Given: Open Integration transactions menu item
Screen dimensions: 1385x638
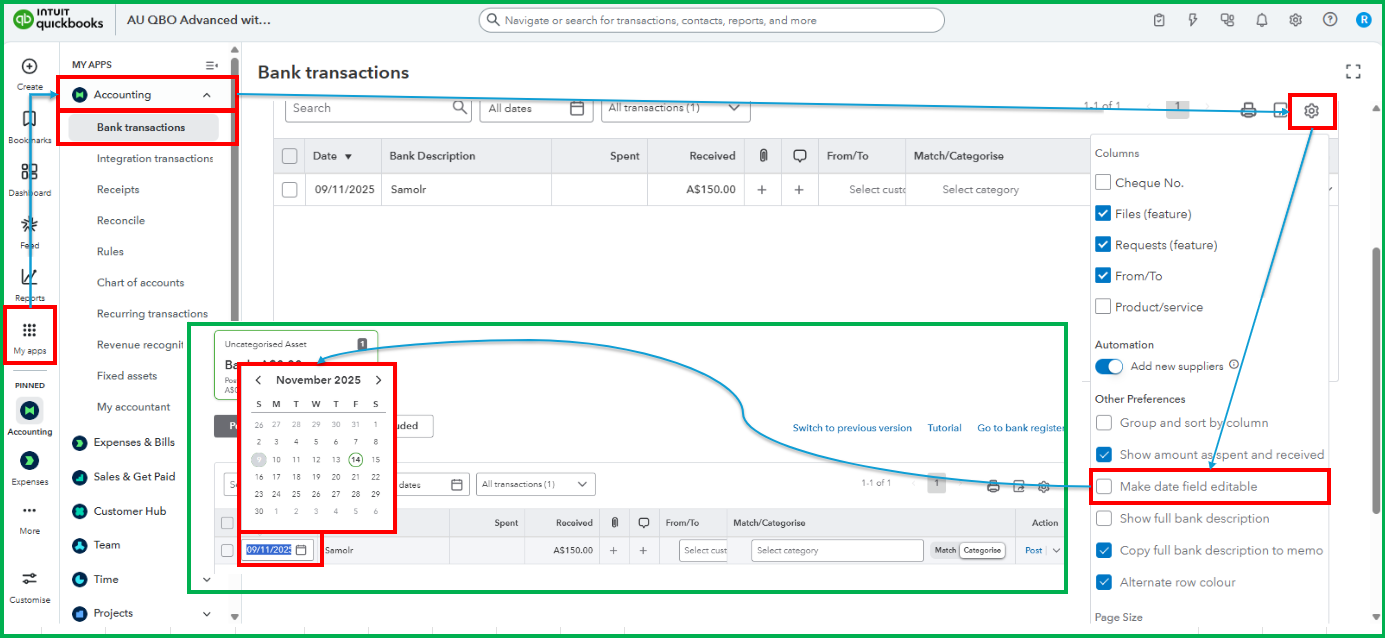Looking at the screenshot, I should click(x=155, y=159).
